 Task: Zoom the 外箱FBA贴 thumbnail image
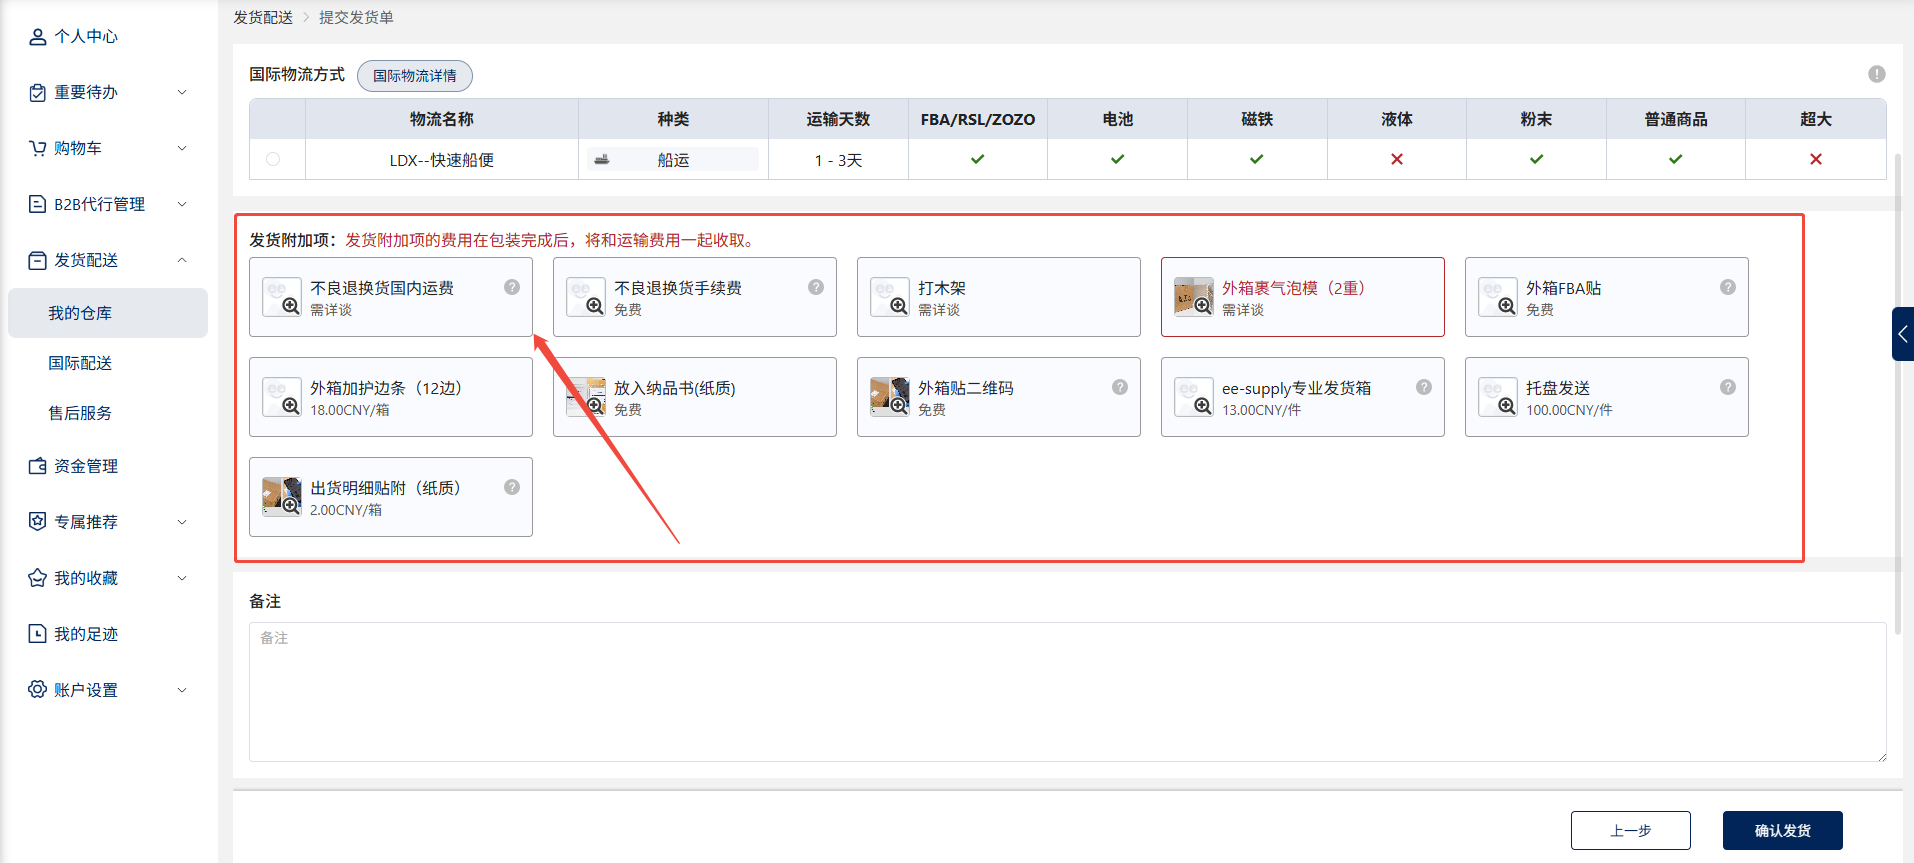coord(1498,297)
